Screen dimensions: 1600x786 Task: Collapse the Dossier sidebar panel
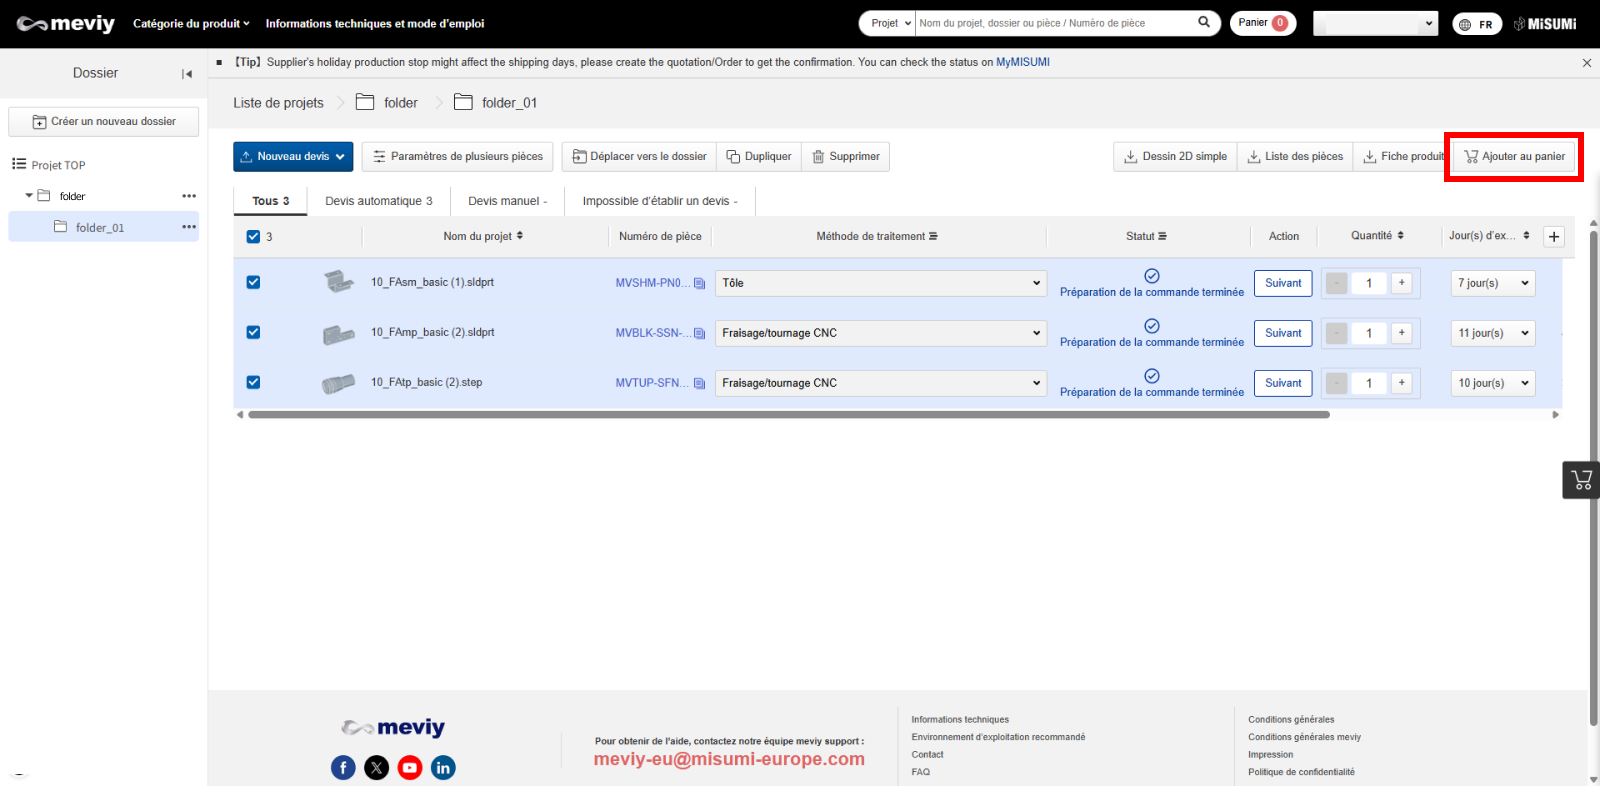coord(187,74)
